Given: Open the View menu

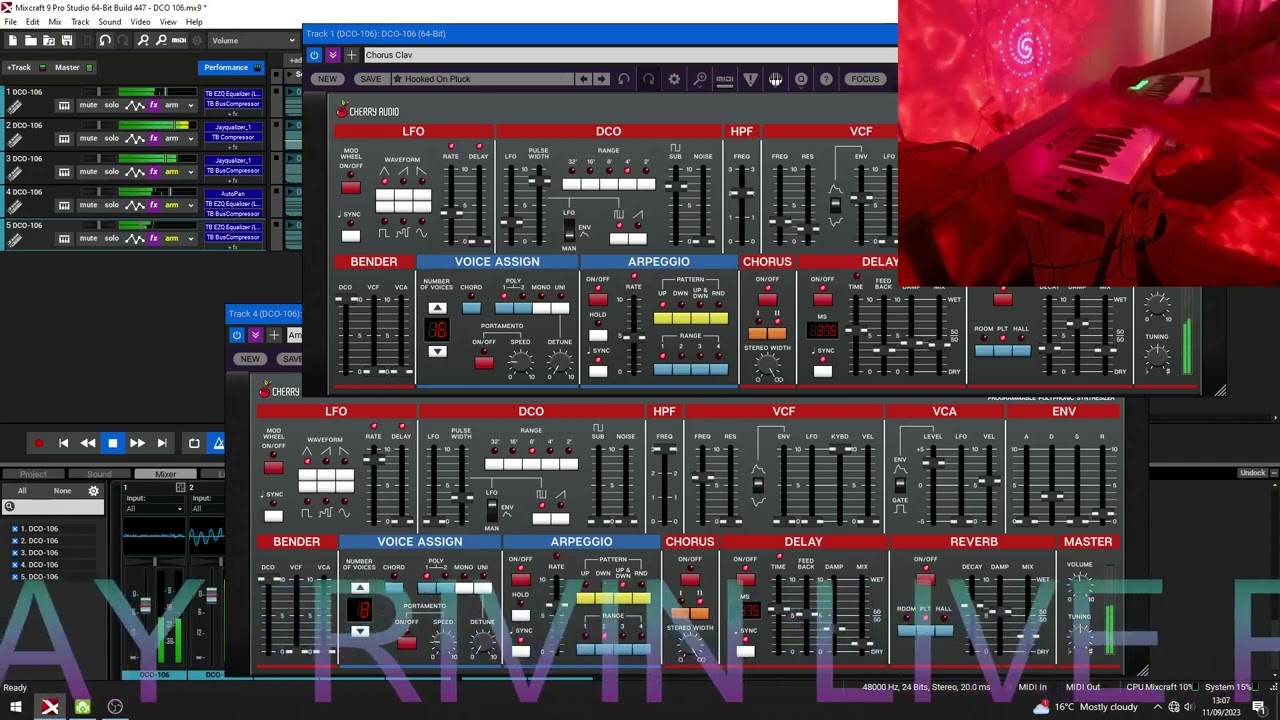Looking at the screenshot, I should click(x=168, y=22).
